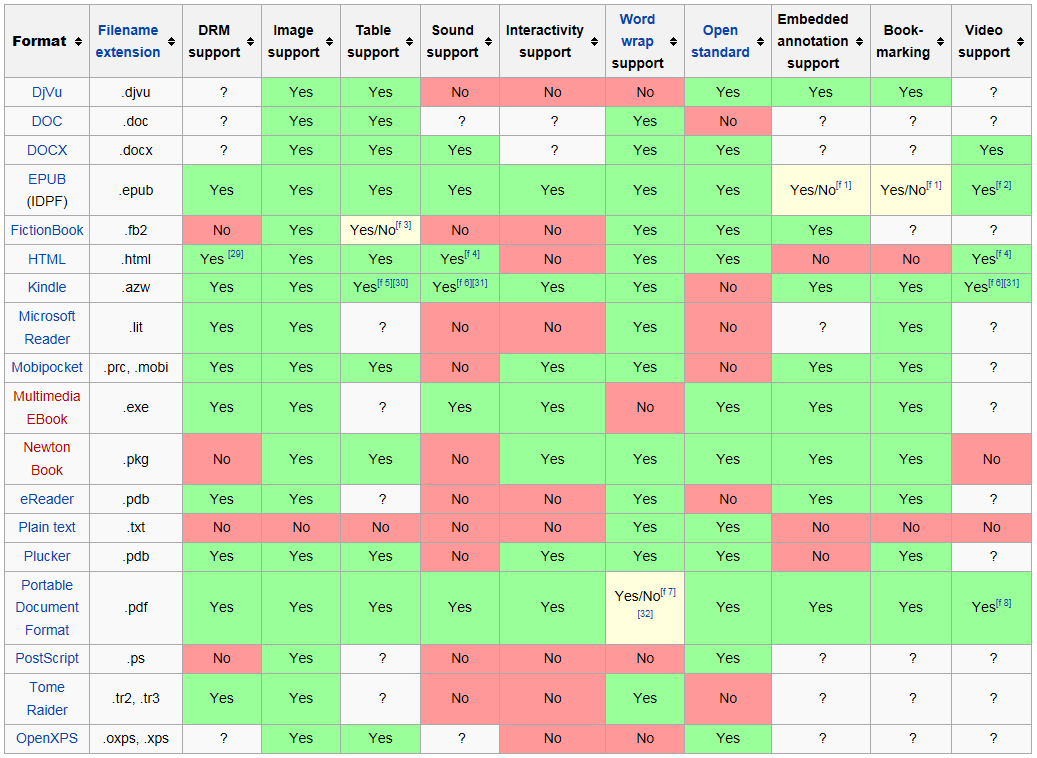The height and width of the screenshot is (758, 1037).
Task: Select the .fb2 extension cell
Action: pyautogui.click(x=136, y=230)
